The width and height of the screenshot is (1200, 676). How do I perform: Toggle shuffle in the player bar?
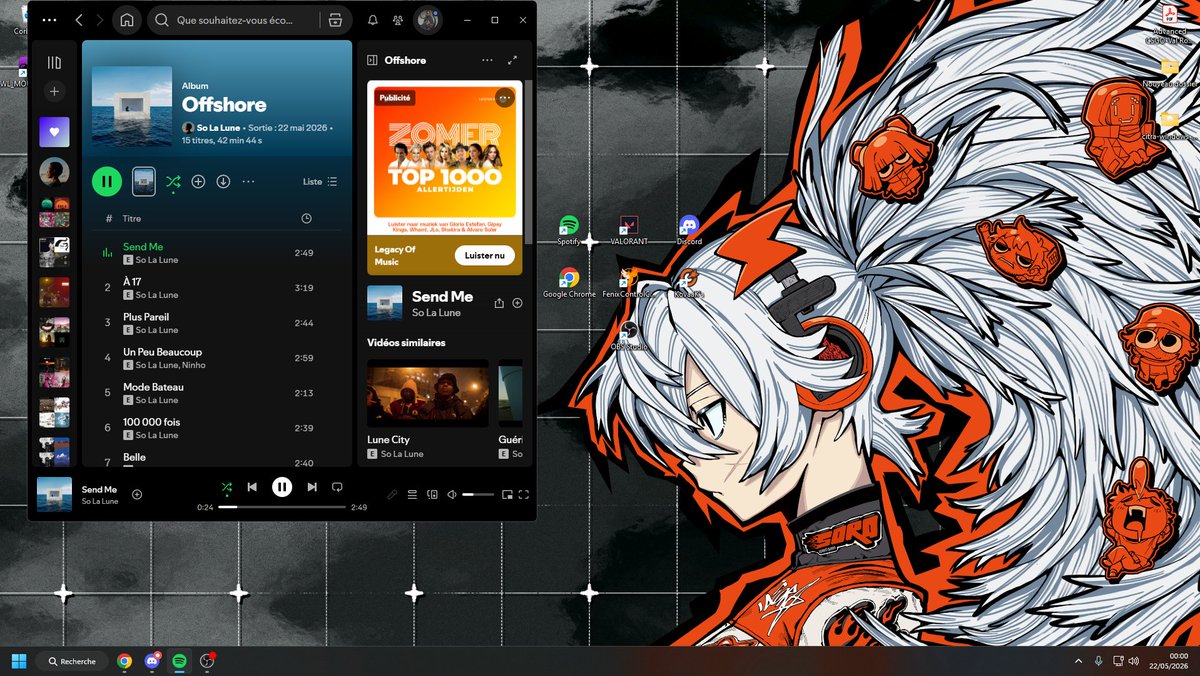(227, 487)
